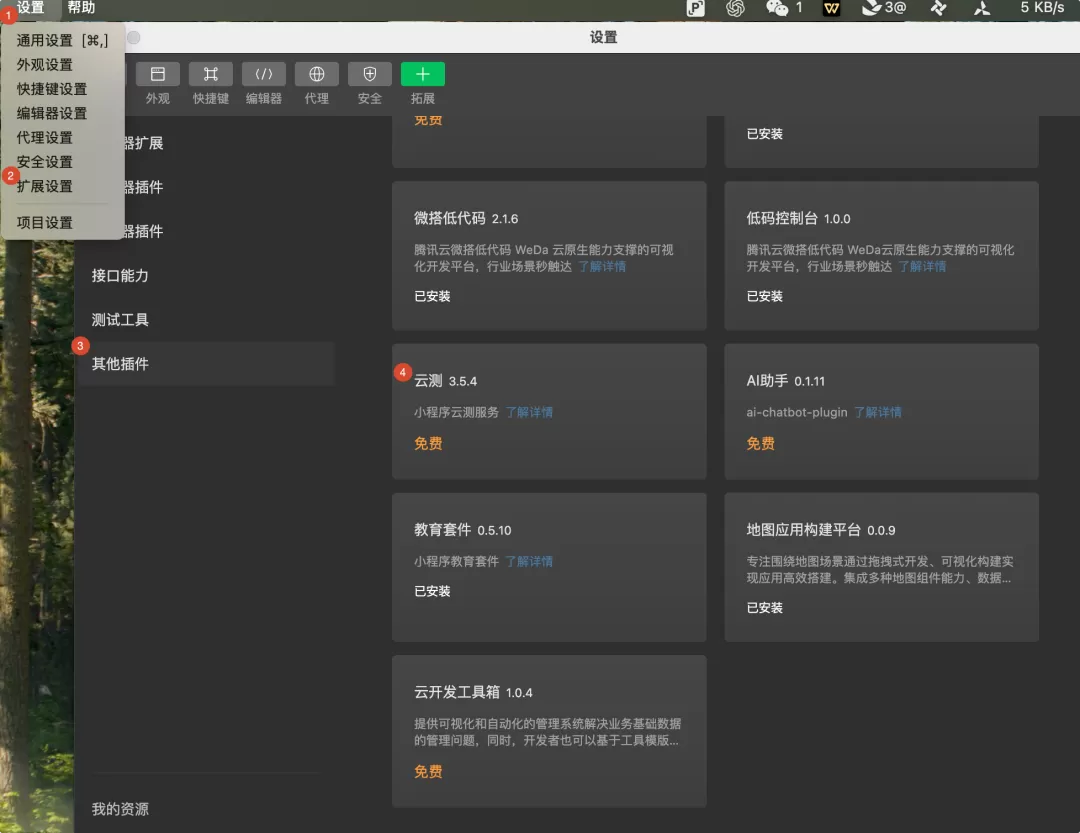Click 免费 to install 云开发工具箱
Image resolution: width=1080 pixels, height=833 pixels.
pos(428,772)
